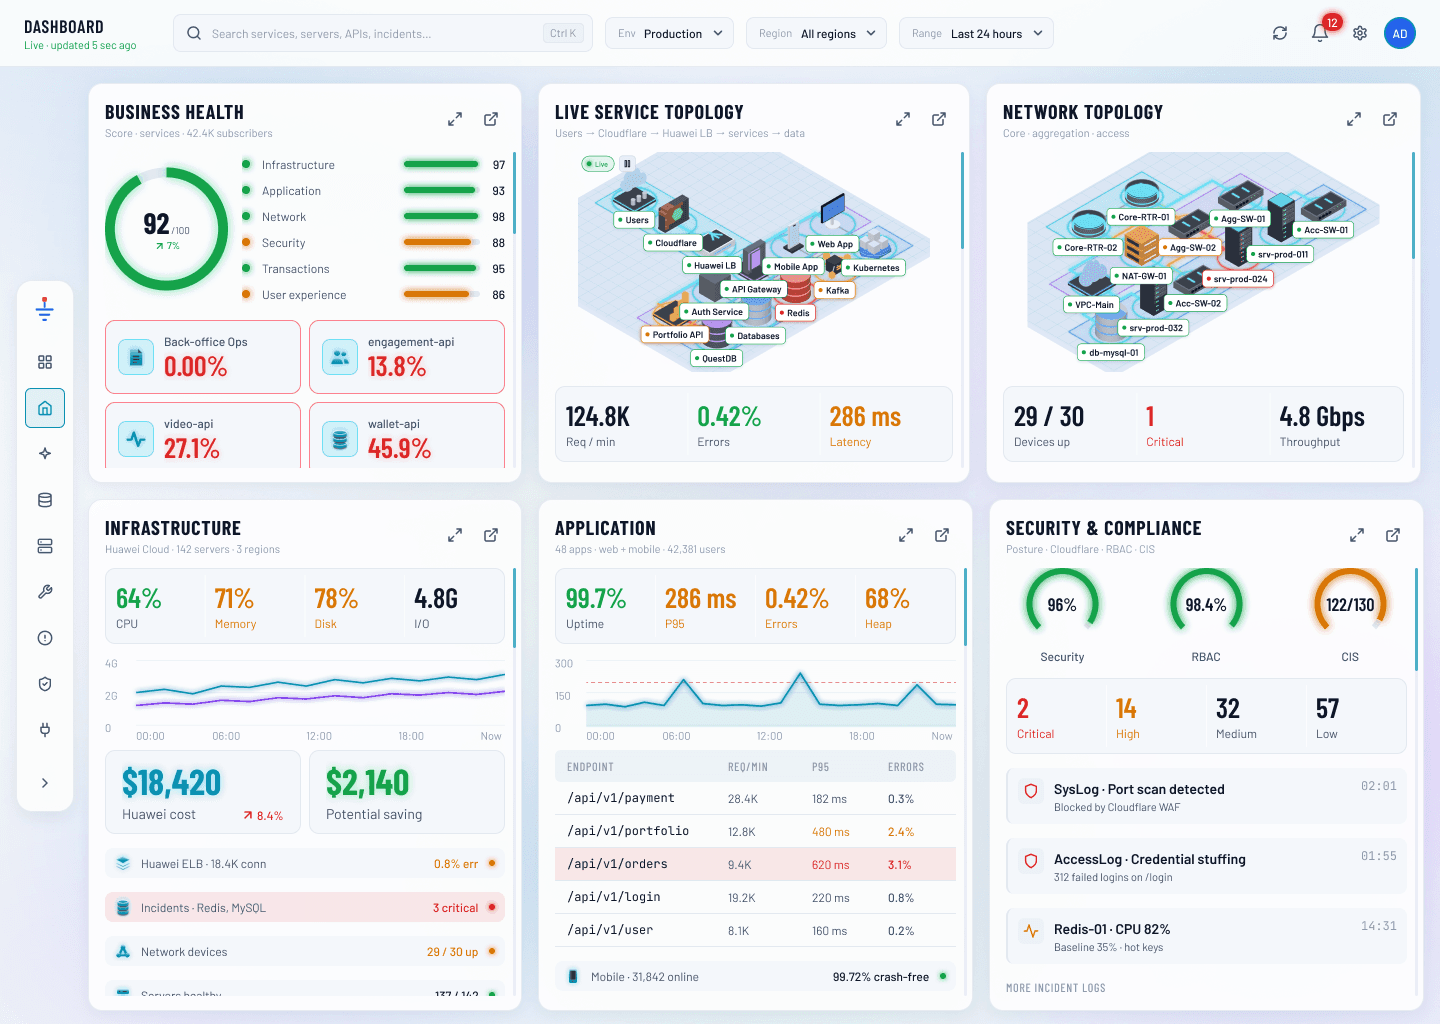Open the grid apps icon in sidebar
Viewport: 1440px width, 1024px height.
pyautogui.click(x=45, y=362)
